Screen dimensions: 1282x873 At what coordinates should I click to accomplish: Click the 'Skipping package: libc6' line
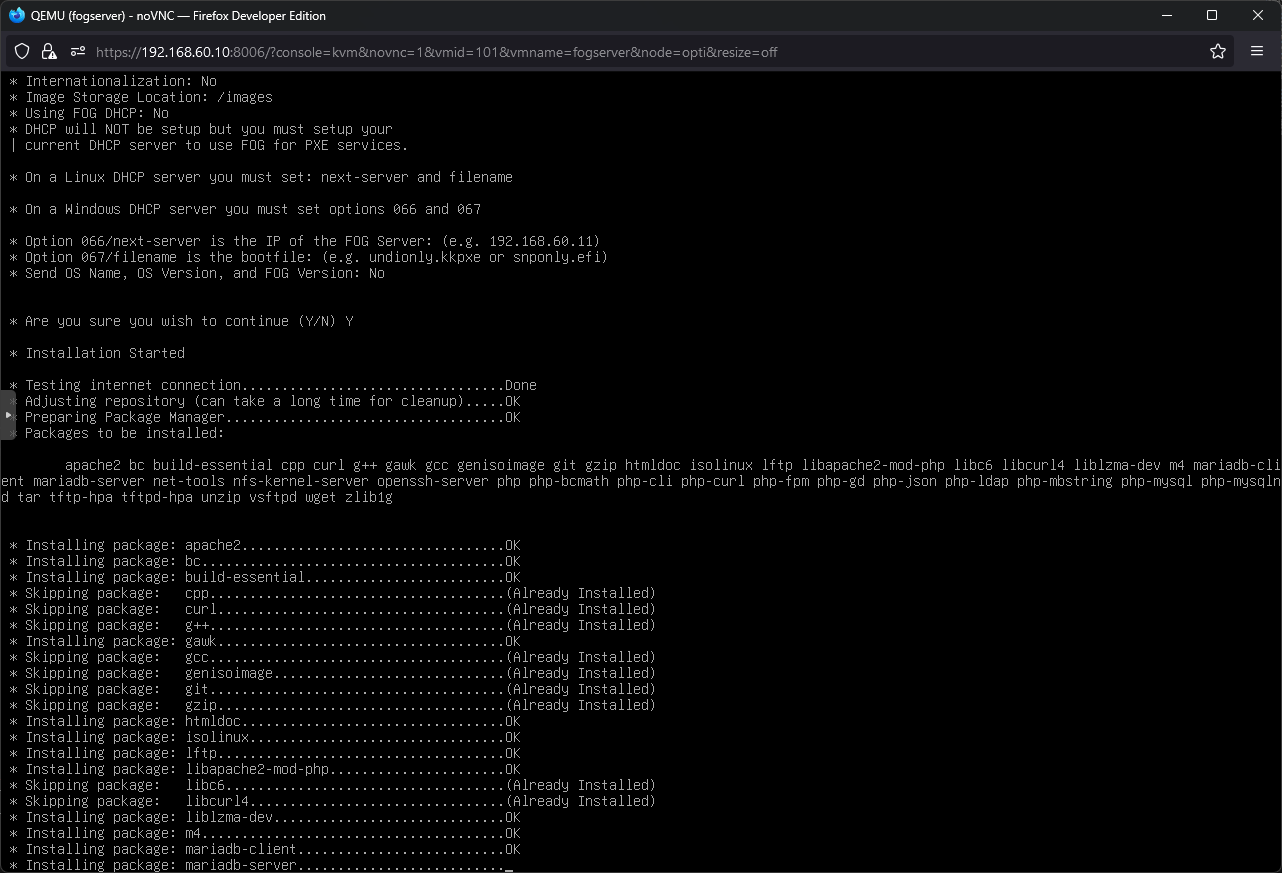pyautogui.click(x=333, y=785)
